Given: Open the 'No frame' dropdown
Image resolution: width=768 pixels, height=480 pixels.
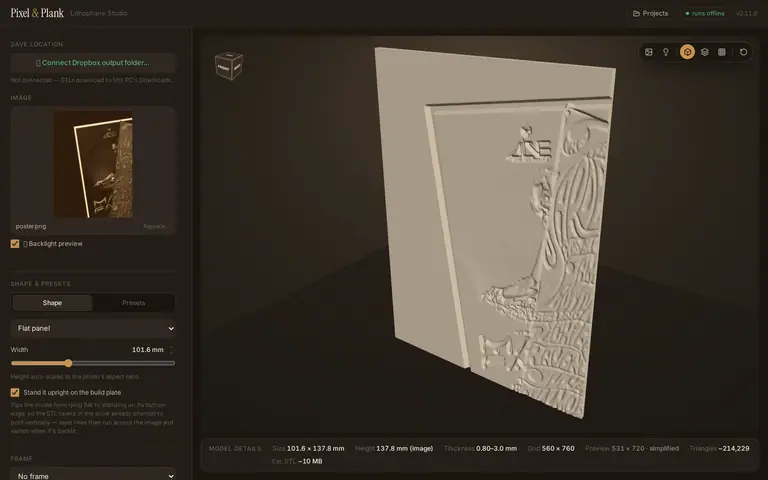Looking at the screenshot, I should [x=93, y=476].
